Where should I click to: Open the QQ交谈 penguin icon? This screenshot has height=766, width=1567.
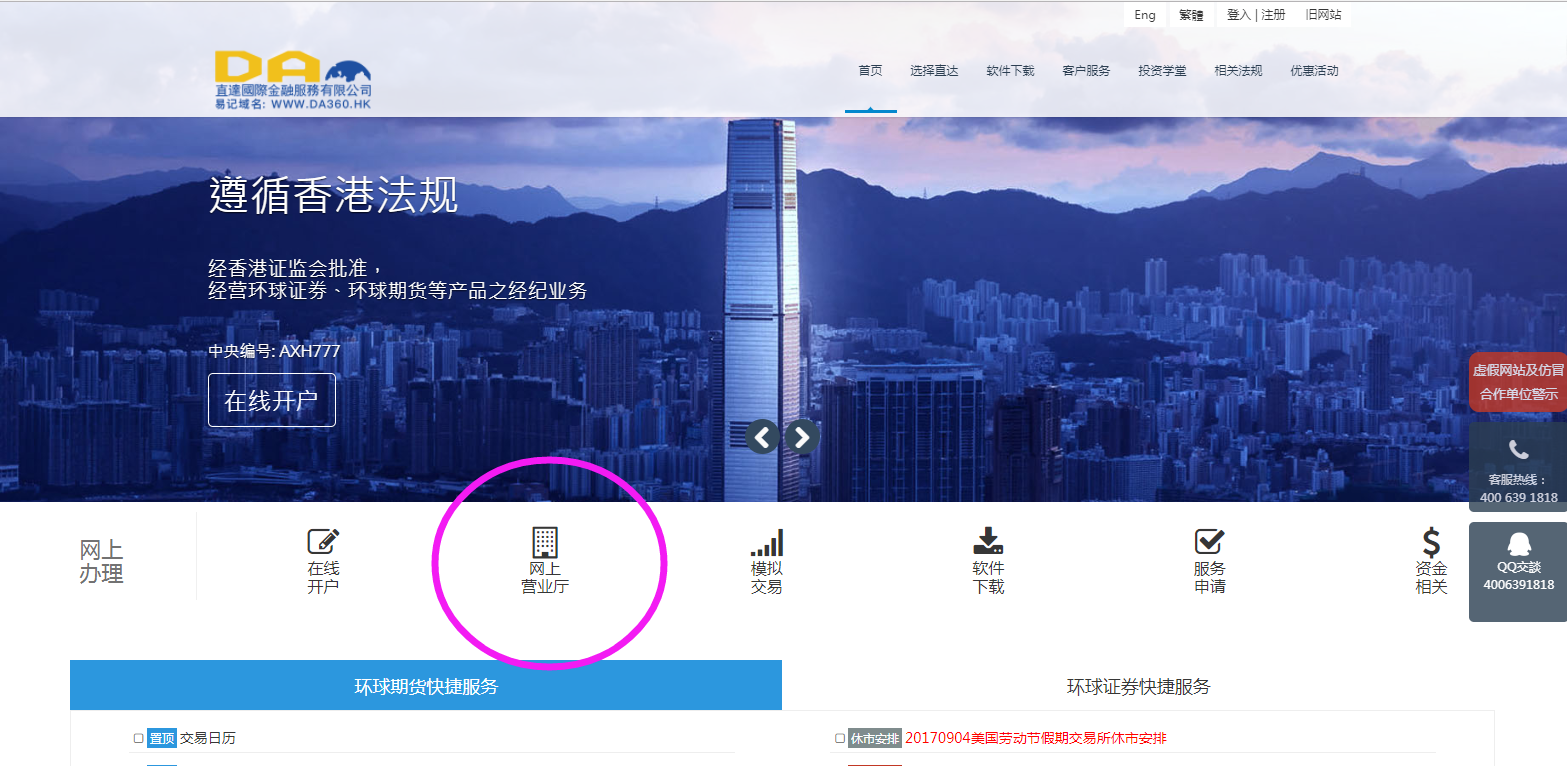click(1518, 544)
